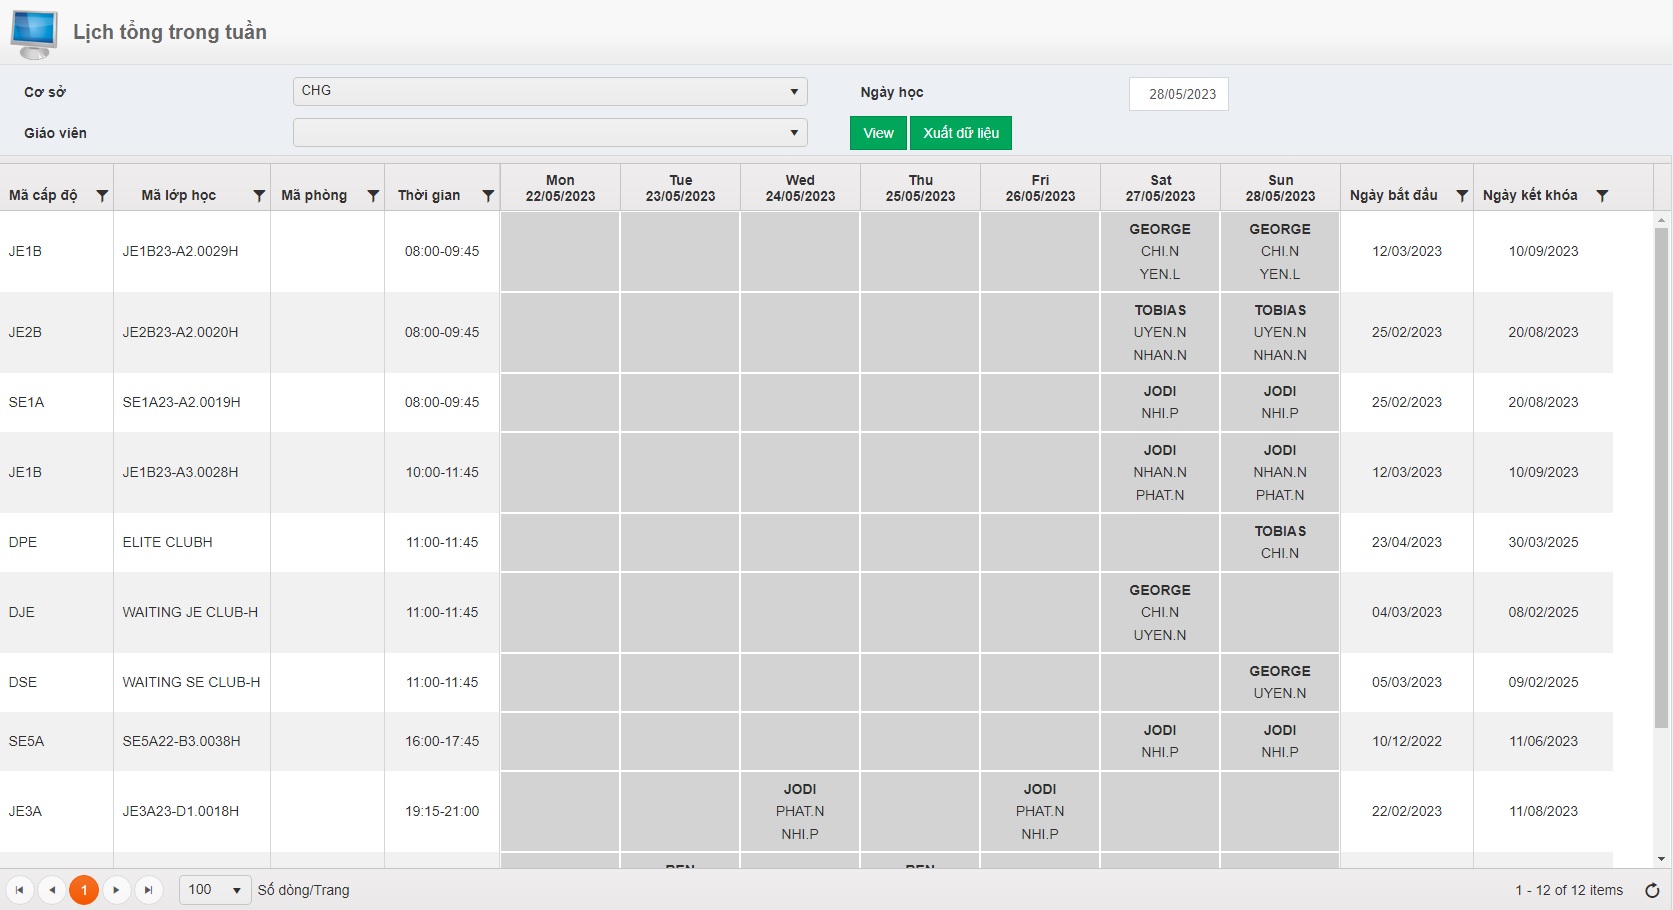
Task: Open filter for Thời gian column
Action: 488,196
